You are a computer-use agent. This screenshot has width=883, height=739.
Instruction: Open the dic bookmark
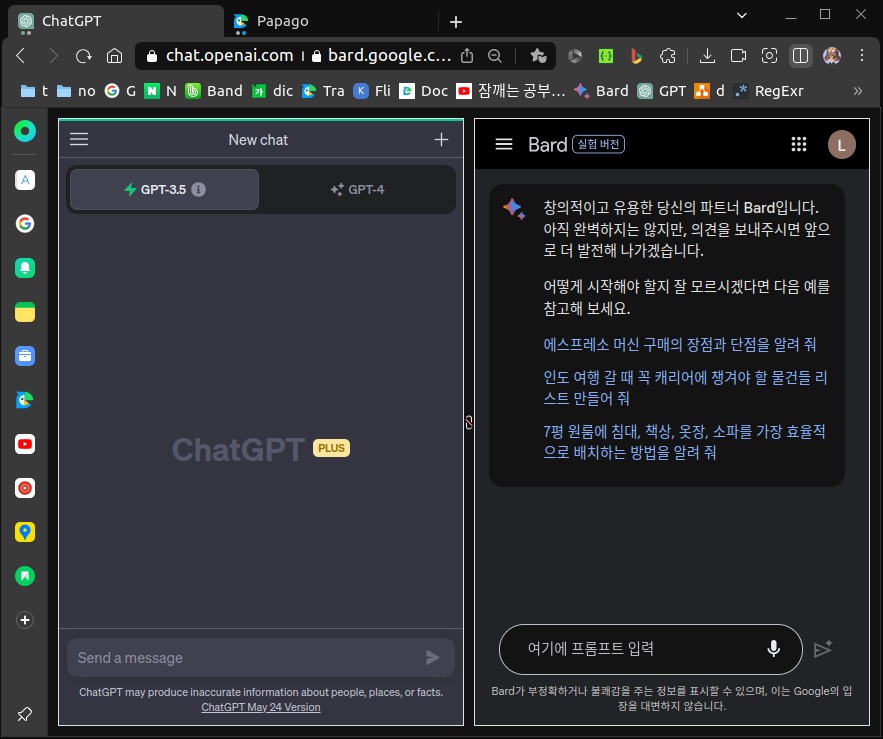coord(273,91)
